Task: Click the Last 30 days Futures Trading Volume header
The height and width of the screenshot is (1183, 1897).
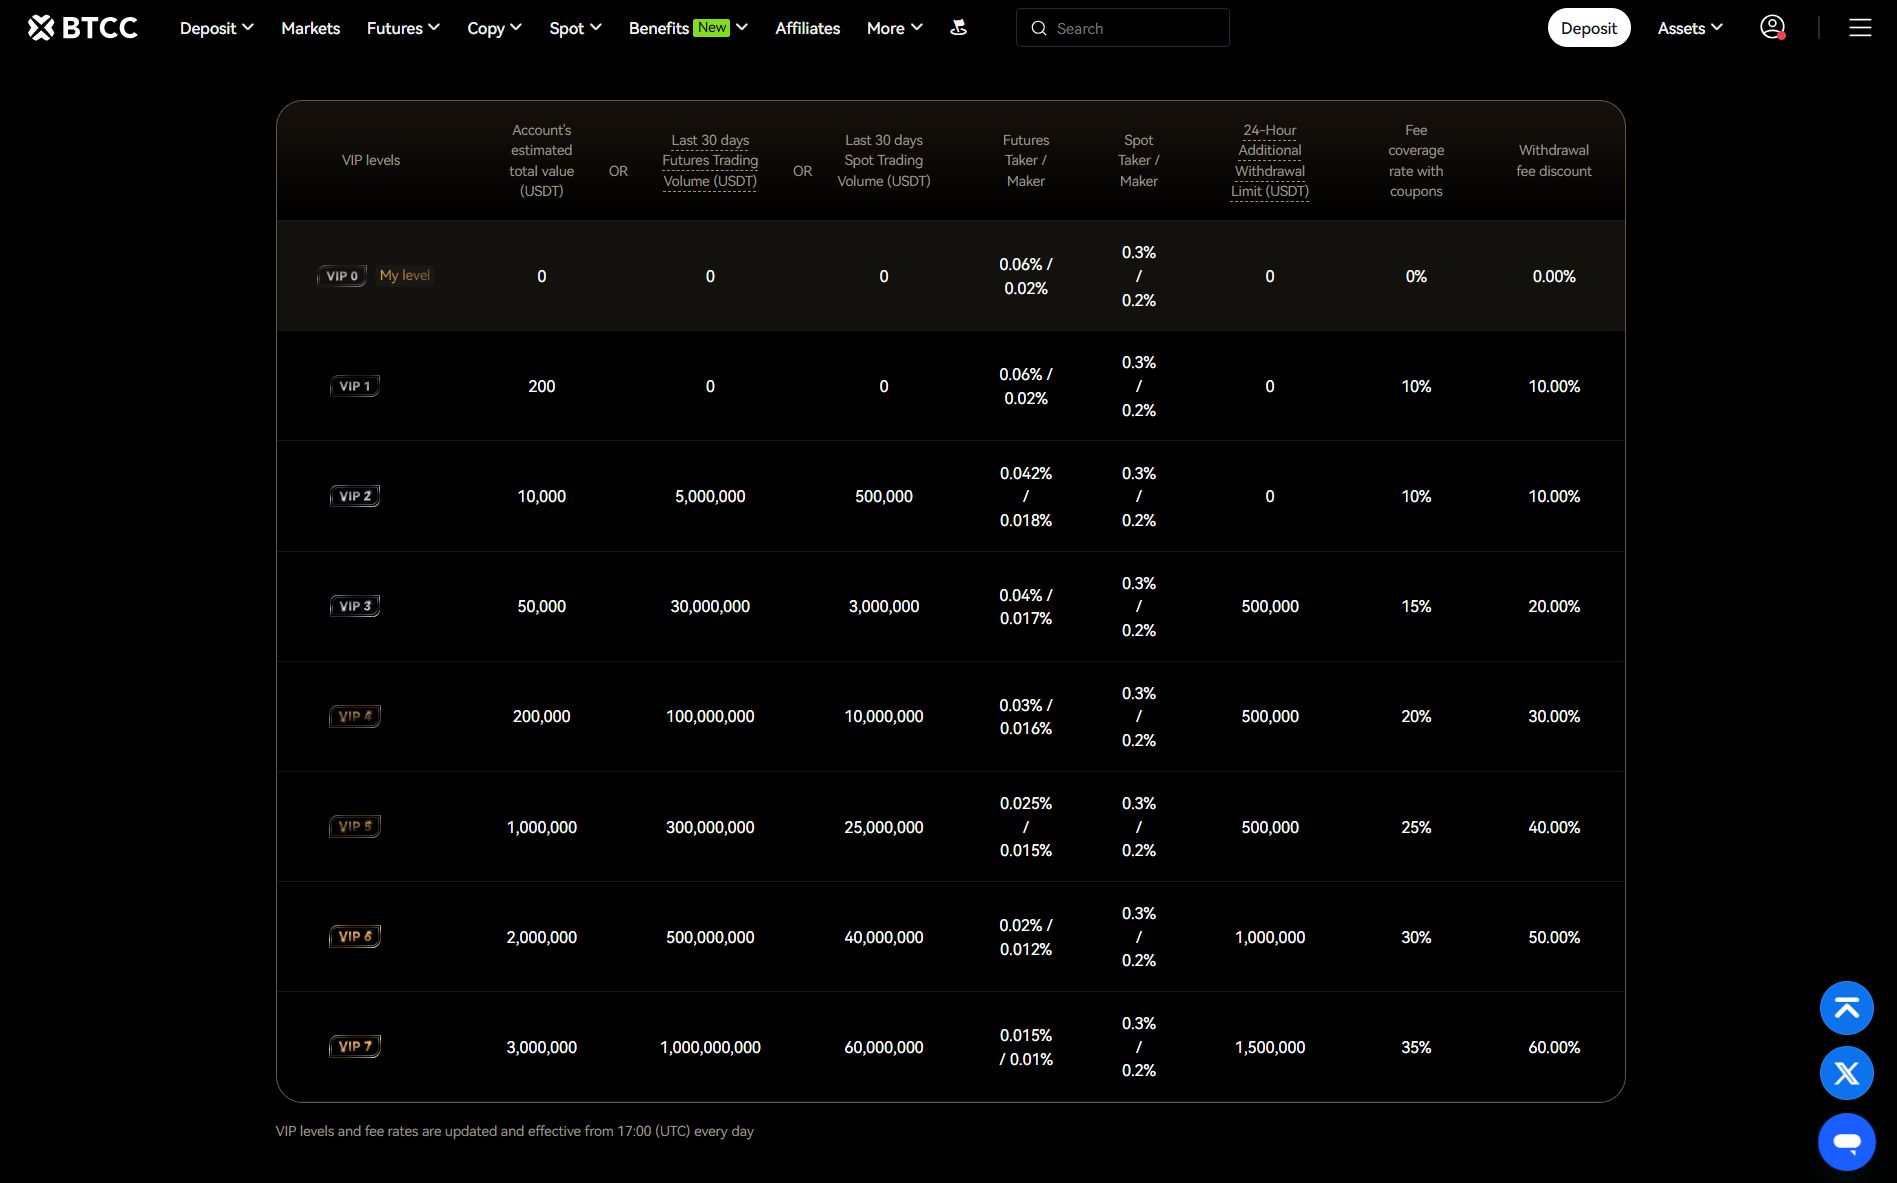Action: click(710, 160)
